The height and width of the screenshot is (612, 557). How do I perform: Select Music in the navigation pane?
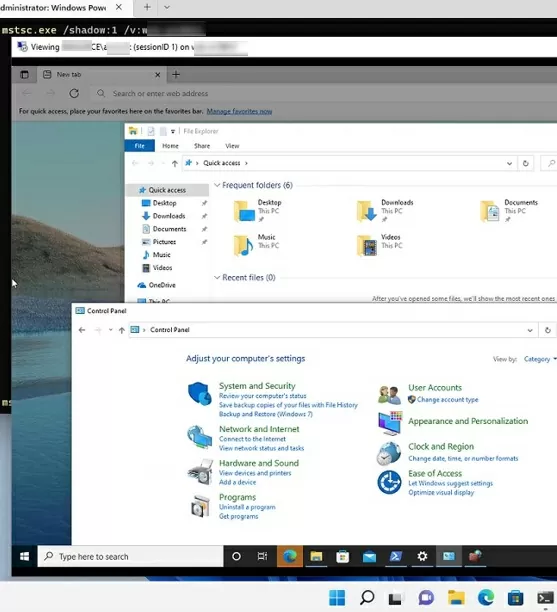[161, 254]
